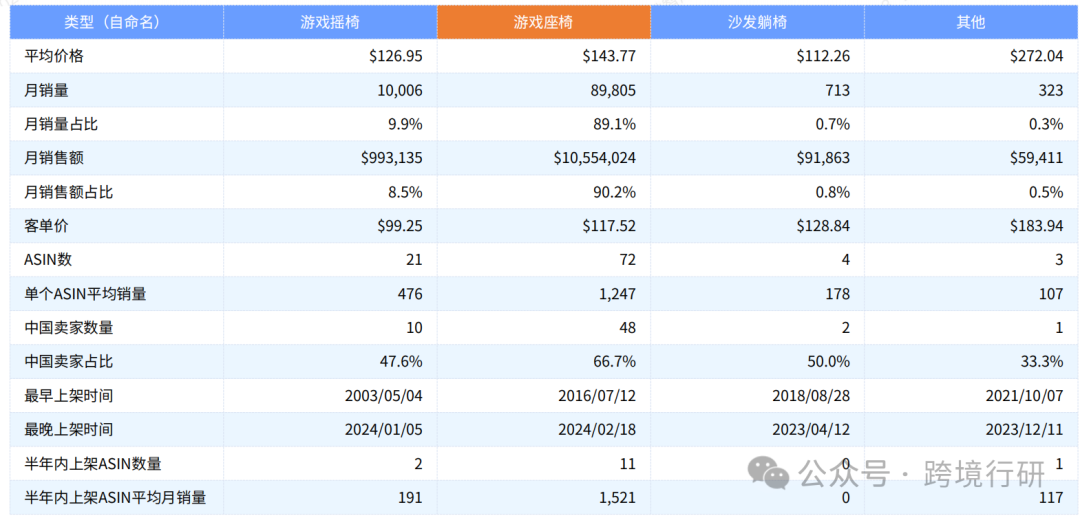Select the $183.94 客单价 cell
Image resolution: width=1080 pixels, height=518 pixels.
(1036, 227)
